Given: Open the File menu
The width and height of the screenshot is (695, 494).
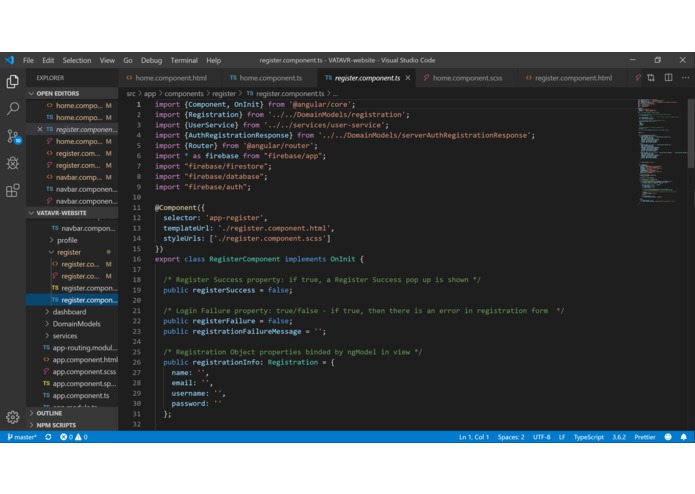Looking at the screenshot, I should click(28, 60).
